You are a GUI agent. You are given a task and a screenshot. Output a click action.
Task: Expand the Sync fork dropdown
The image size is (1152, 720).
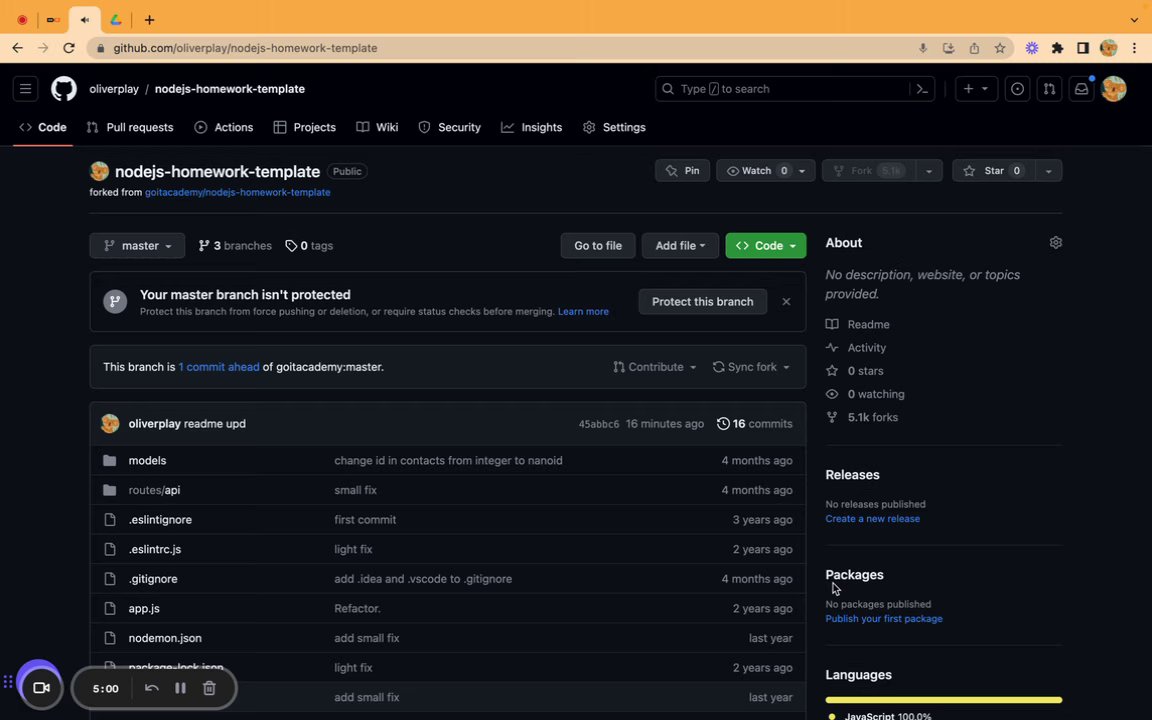[752, 367]
